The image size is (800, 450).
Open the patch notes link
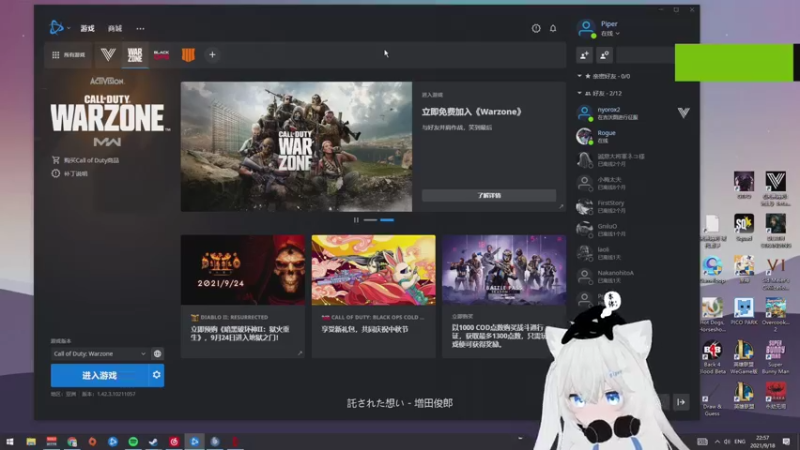(x=70, y=173)
